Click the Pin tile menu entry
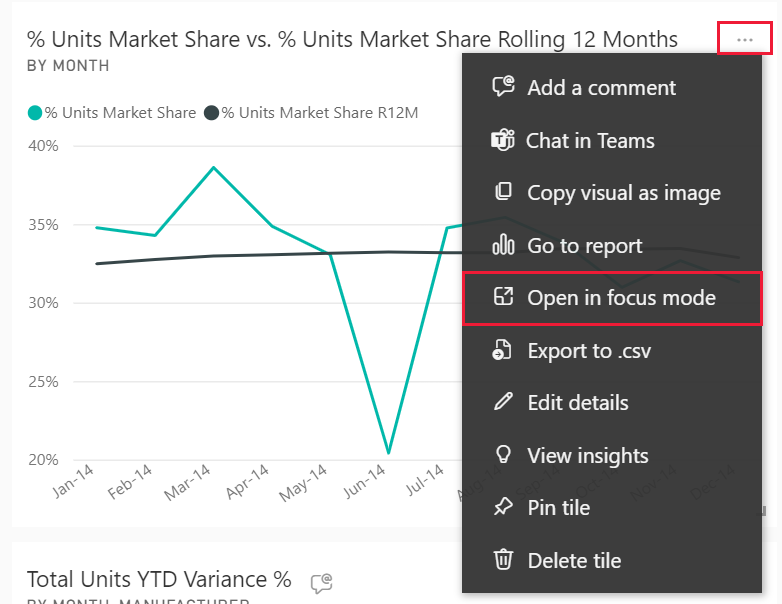Image resolution: width=782 pixels, height=604 pixels. click(x=558, y=508)
